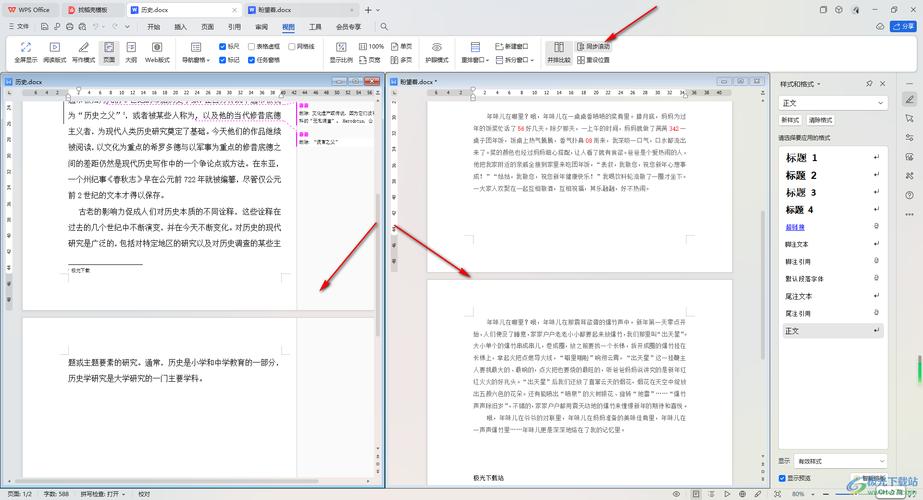Enable 护眼模式 eye protection mode
This screenshot has height=500, width=923.
click(437, 52)
